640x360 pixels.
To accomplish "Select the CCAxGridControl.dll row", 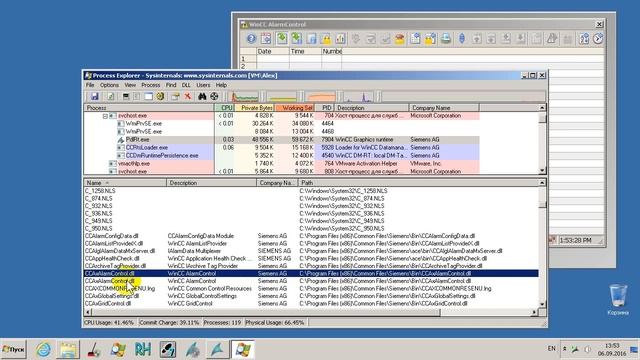I will [311, 303].
